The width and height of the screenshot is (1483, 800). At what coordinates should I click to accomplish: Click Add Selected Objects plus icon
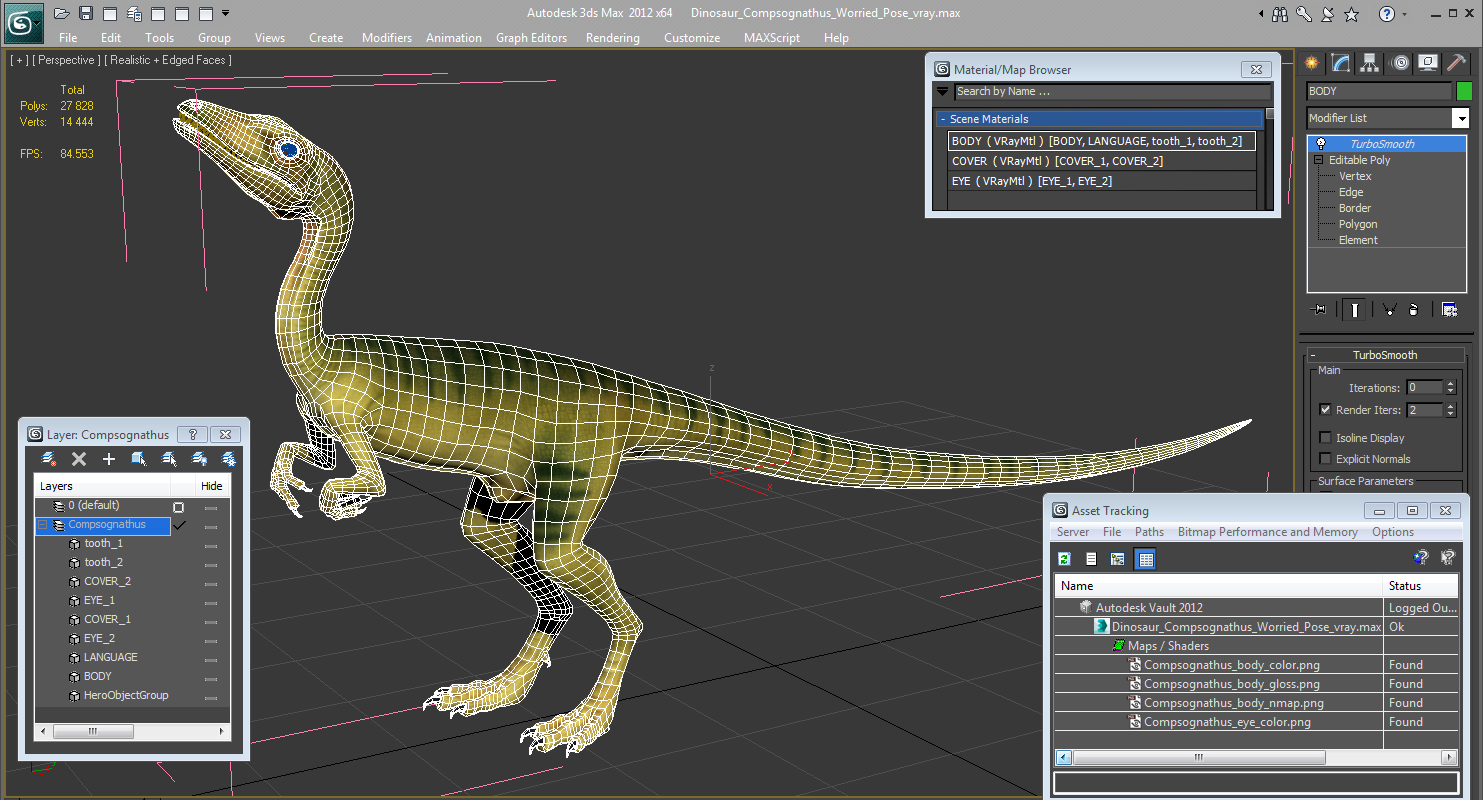109,459
